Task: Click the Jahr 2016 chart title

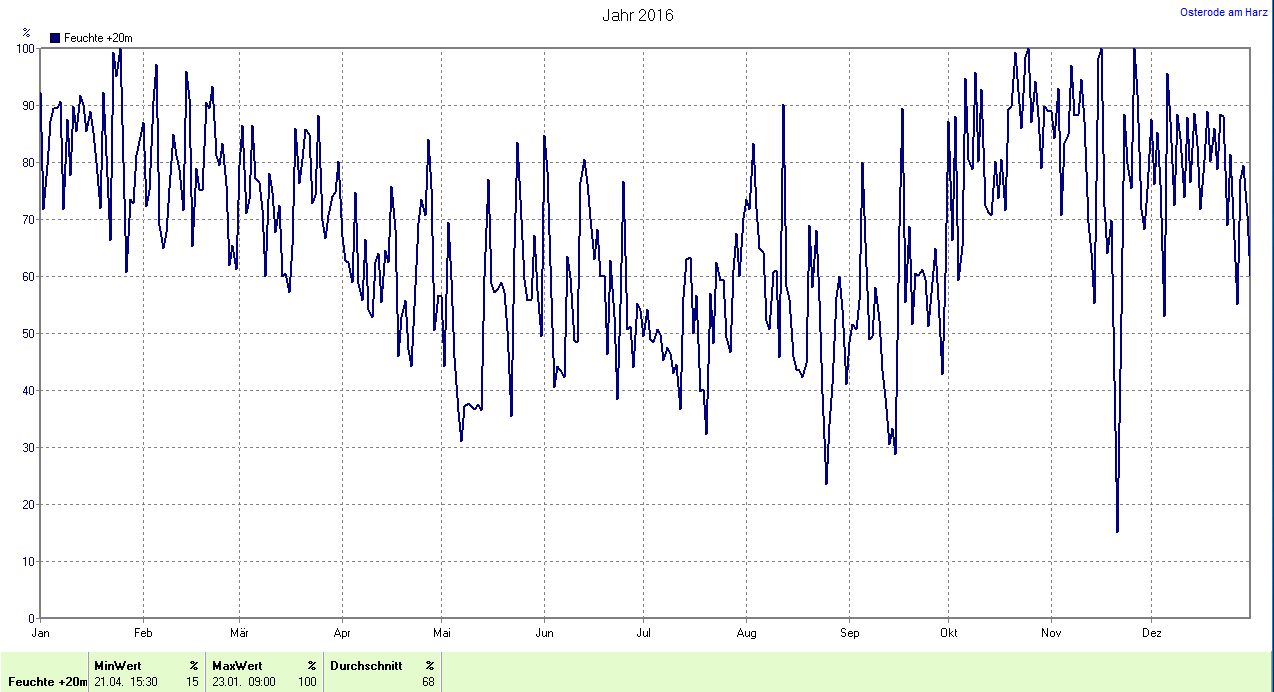Action: [x=637, y=15]
